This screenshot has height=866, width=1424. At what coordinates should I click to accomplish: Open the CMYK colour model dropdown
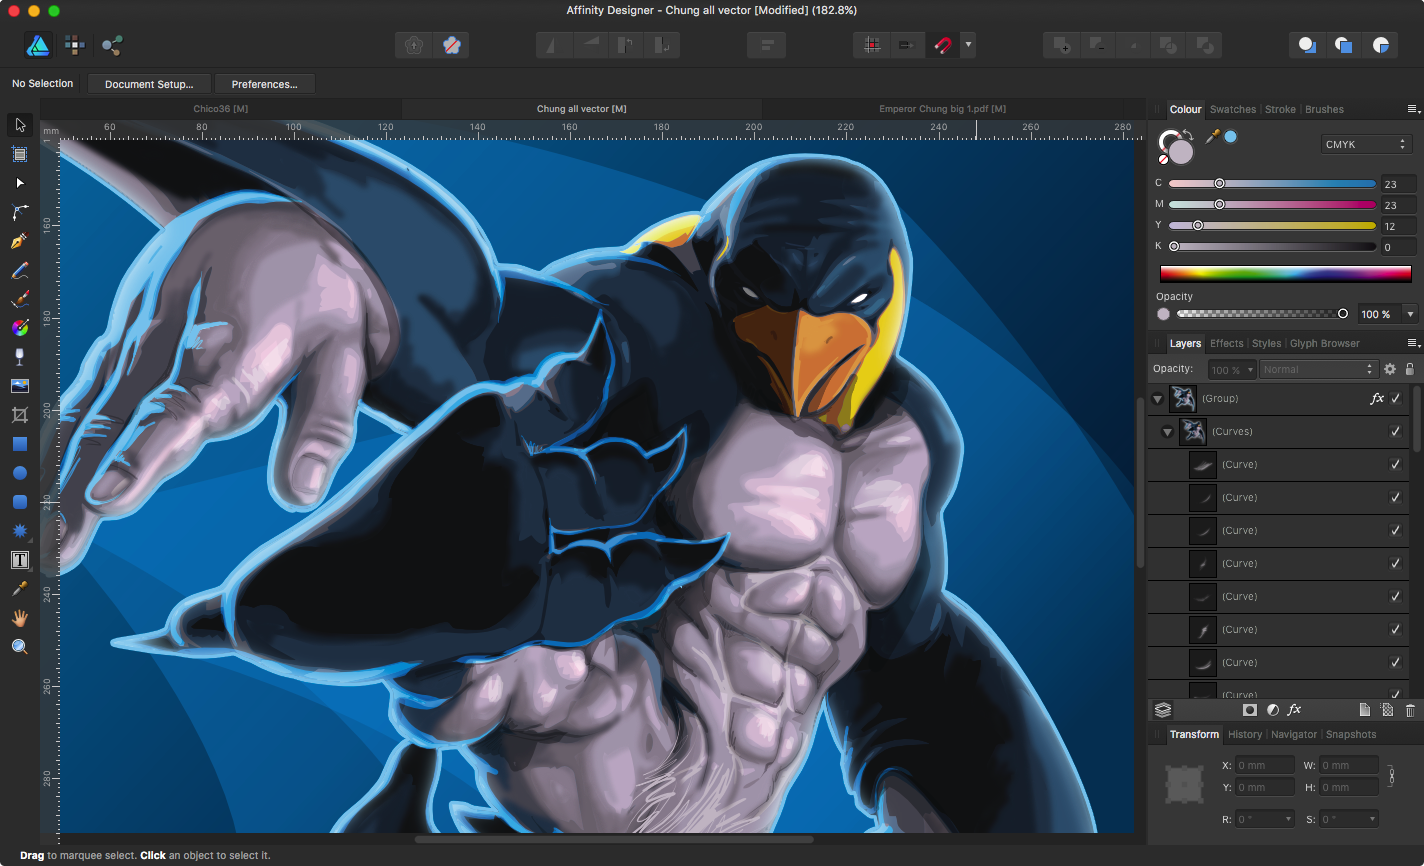click(1366, 144)
